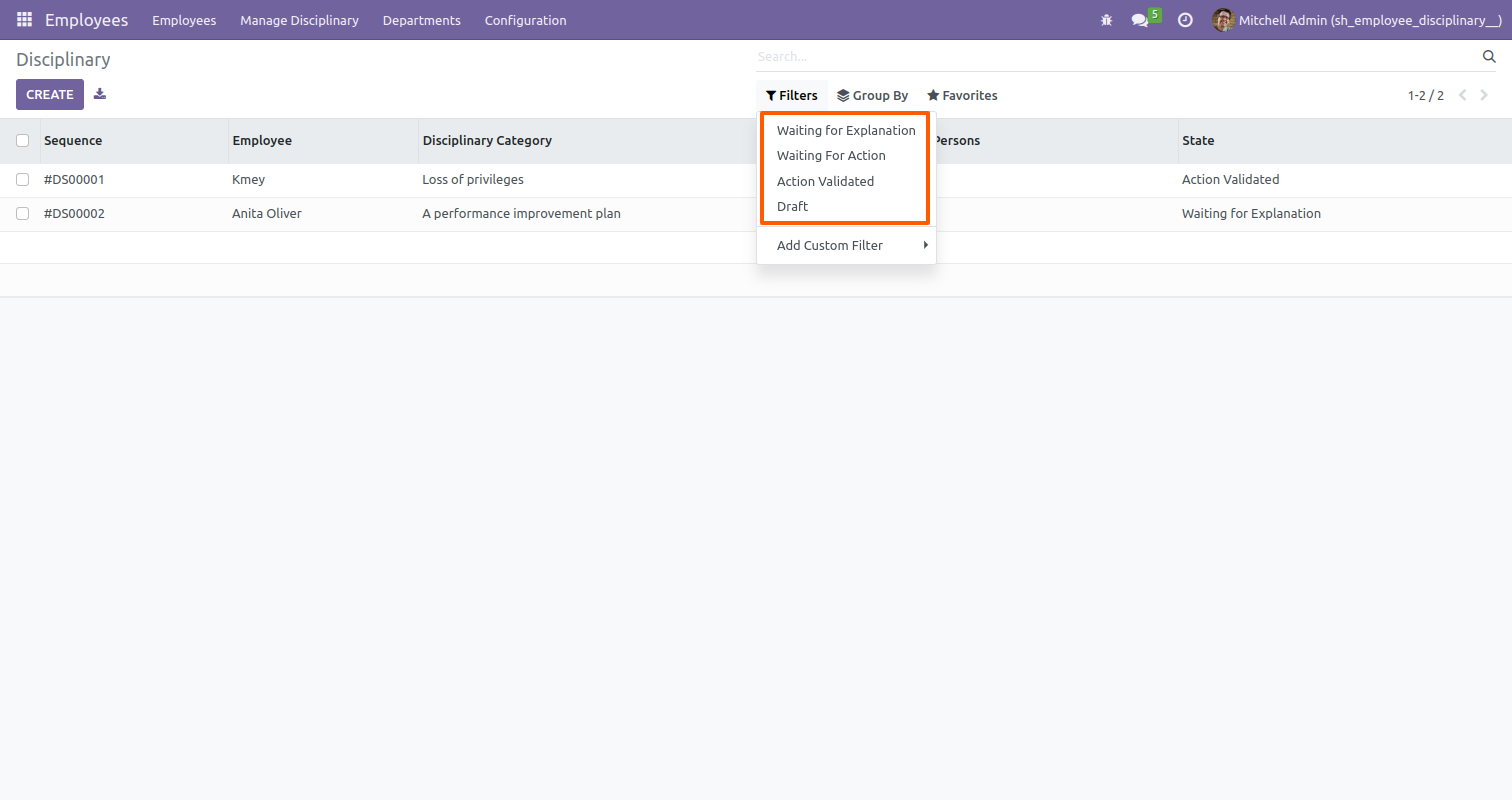This screenshot has width=1512, height=800.
Task: Click the debug bug icon
Action: tap(1106, 20)
